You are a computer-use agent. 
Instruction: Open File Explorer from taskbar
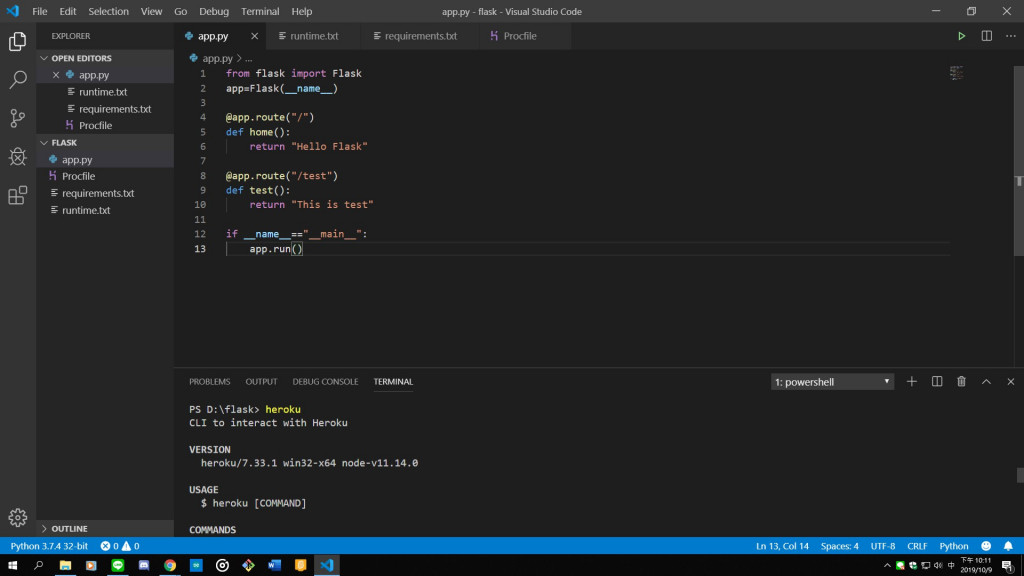click(x=65, y=565)
